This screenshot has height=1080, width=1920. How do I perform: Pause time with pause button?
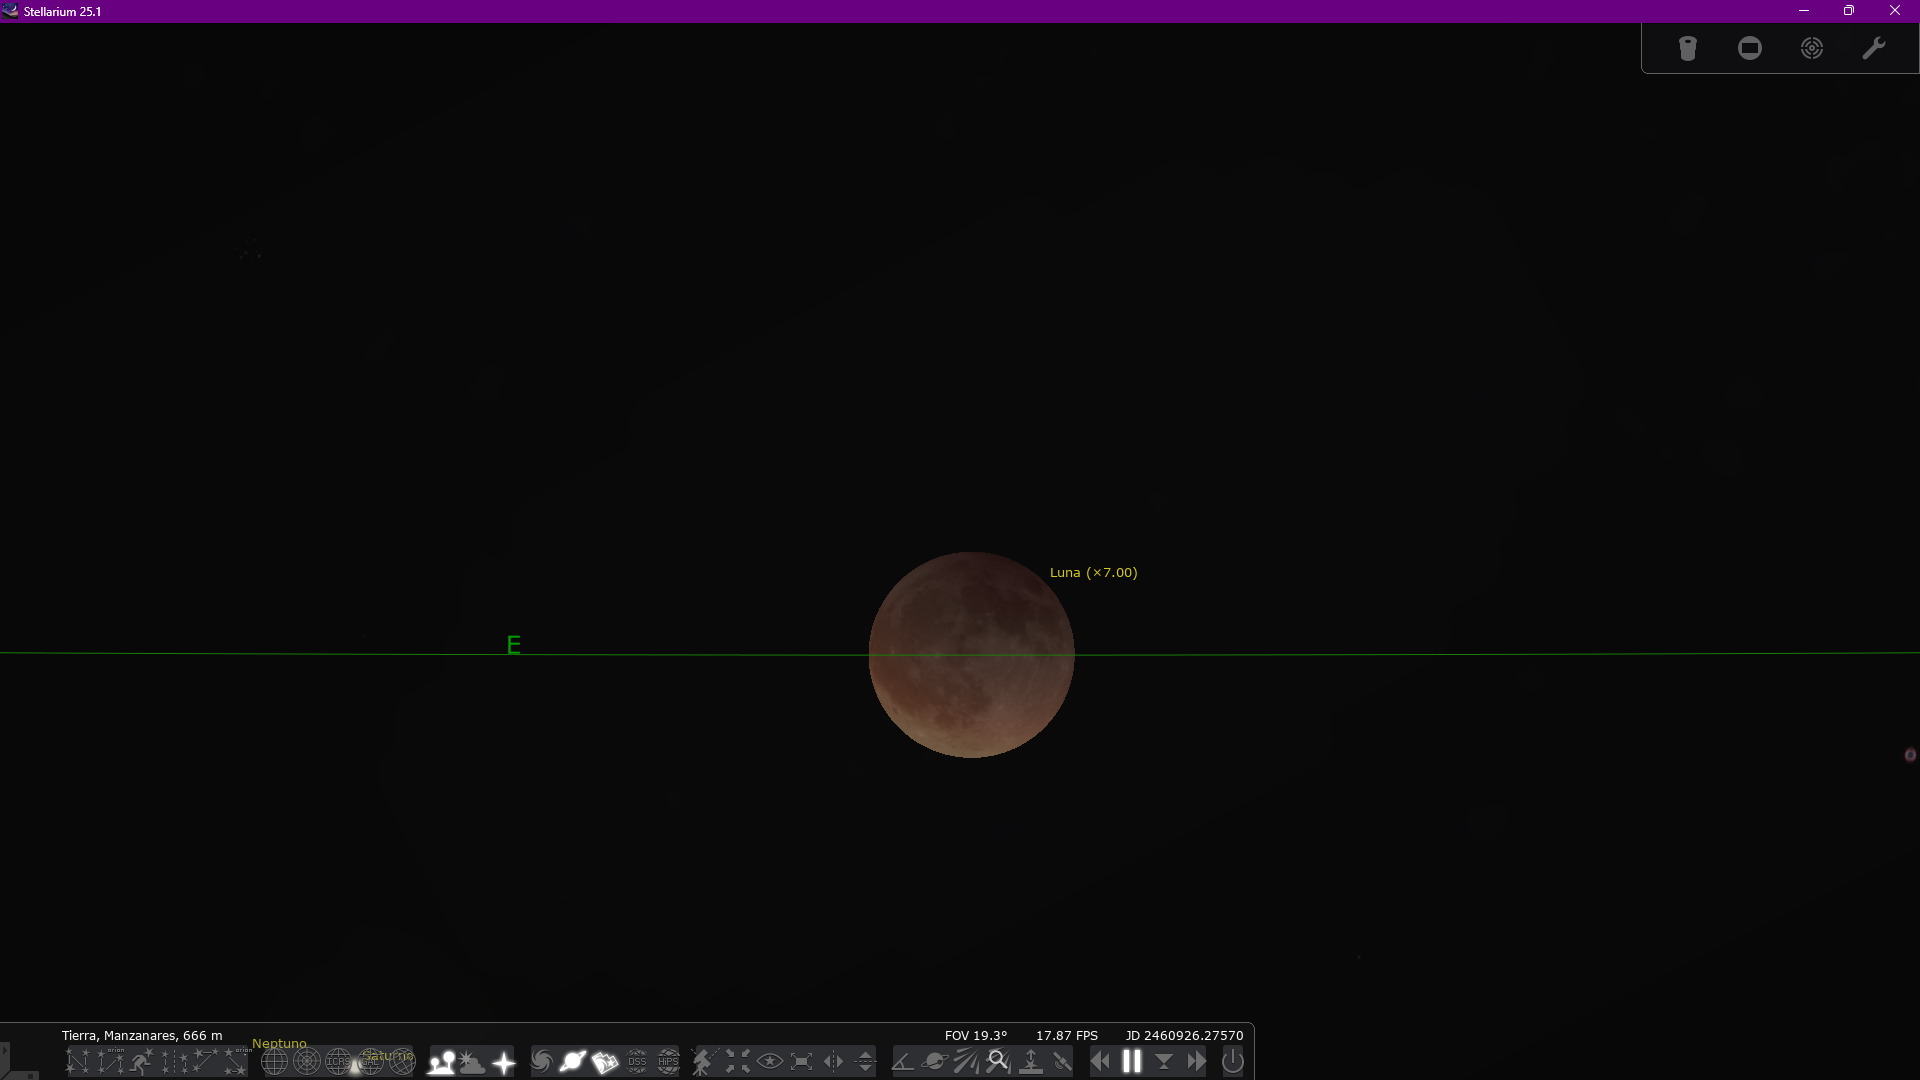pos(1132,1062)
